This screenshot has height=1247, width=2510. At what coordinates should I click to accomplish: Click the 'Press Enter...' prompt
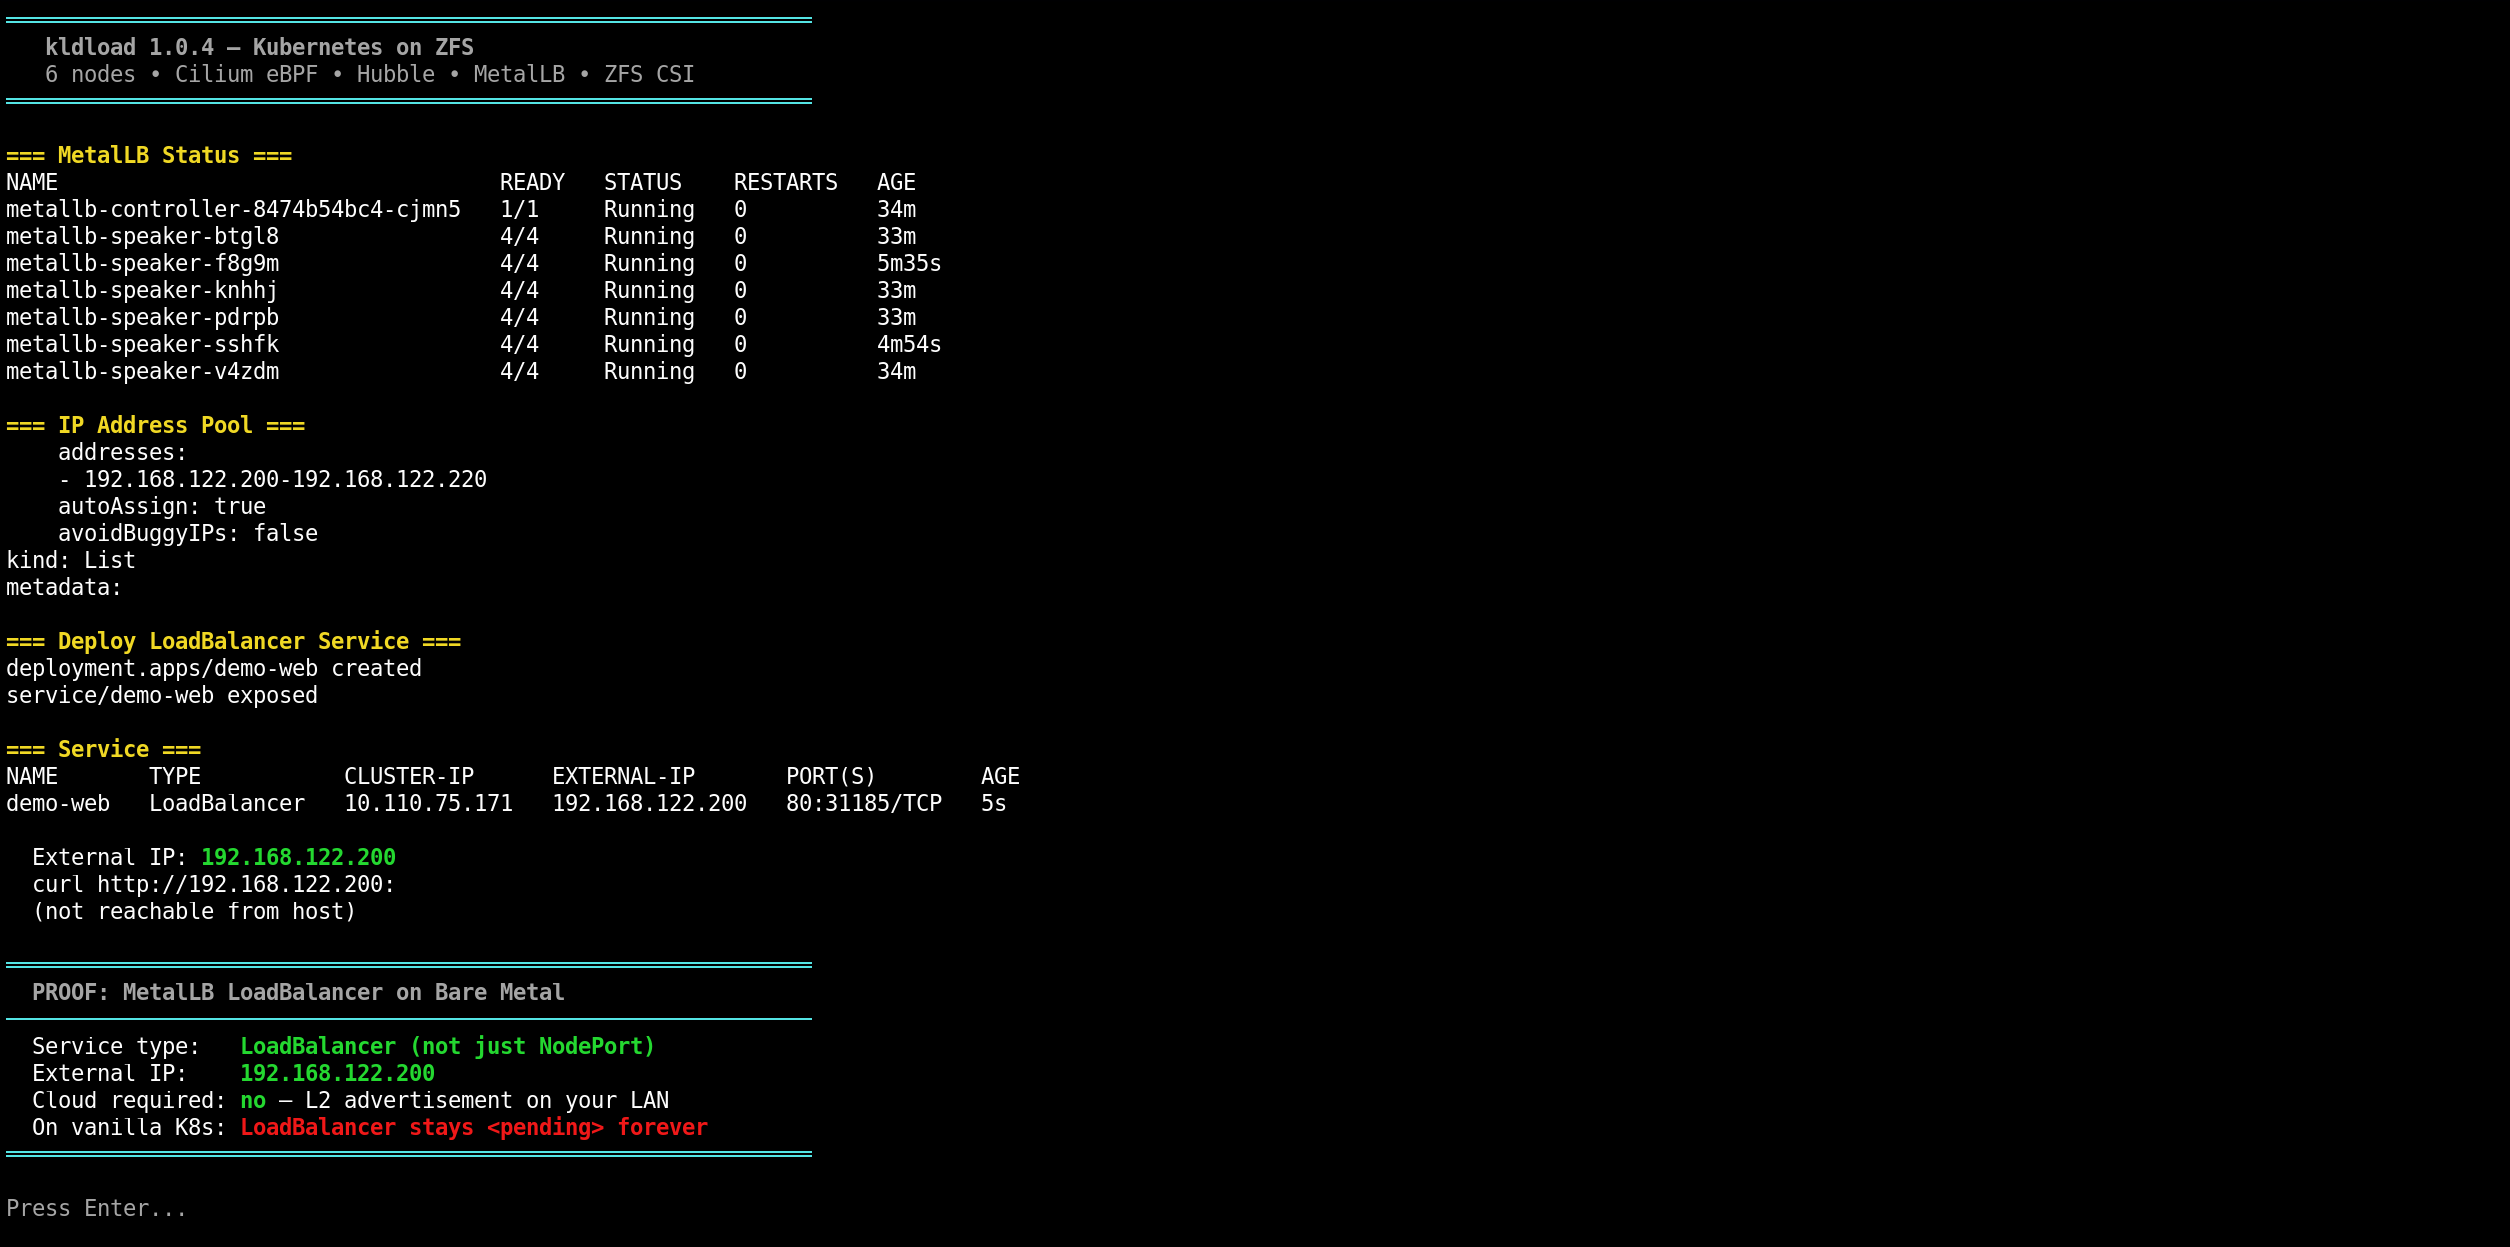pos(96,1208)
